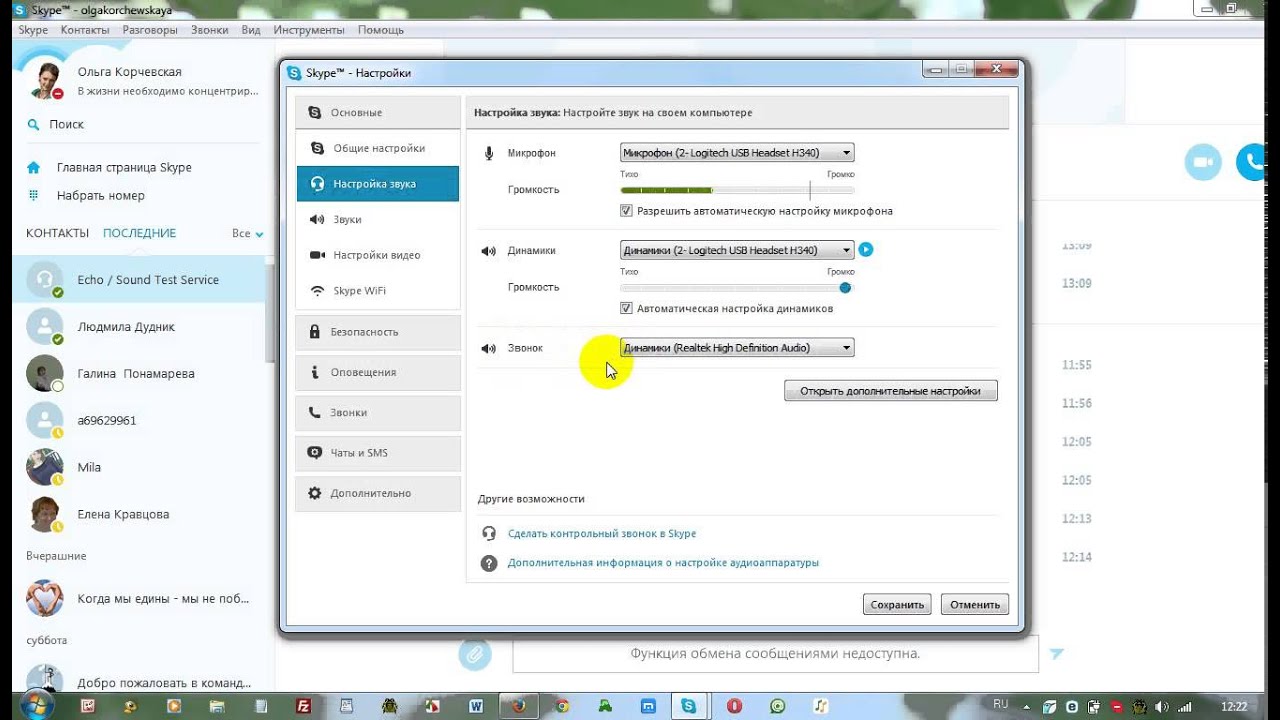Select Общие настройки in sidebar

pos(378,148)
